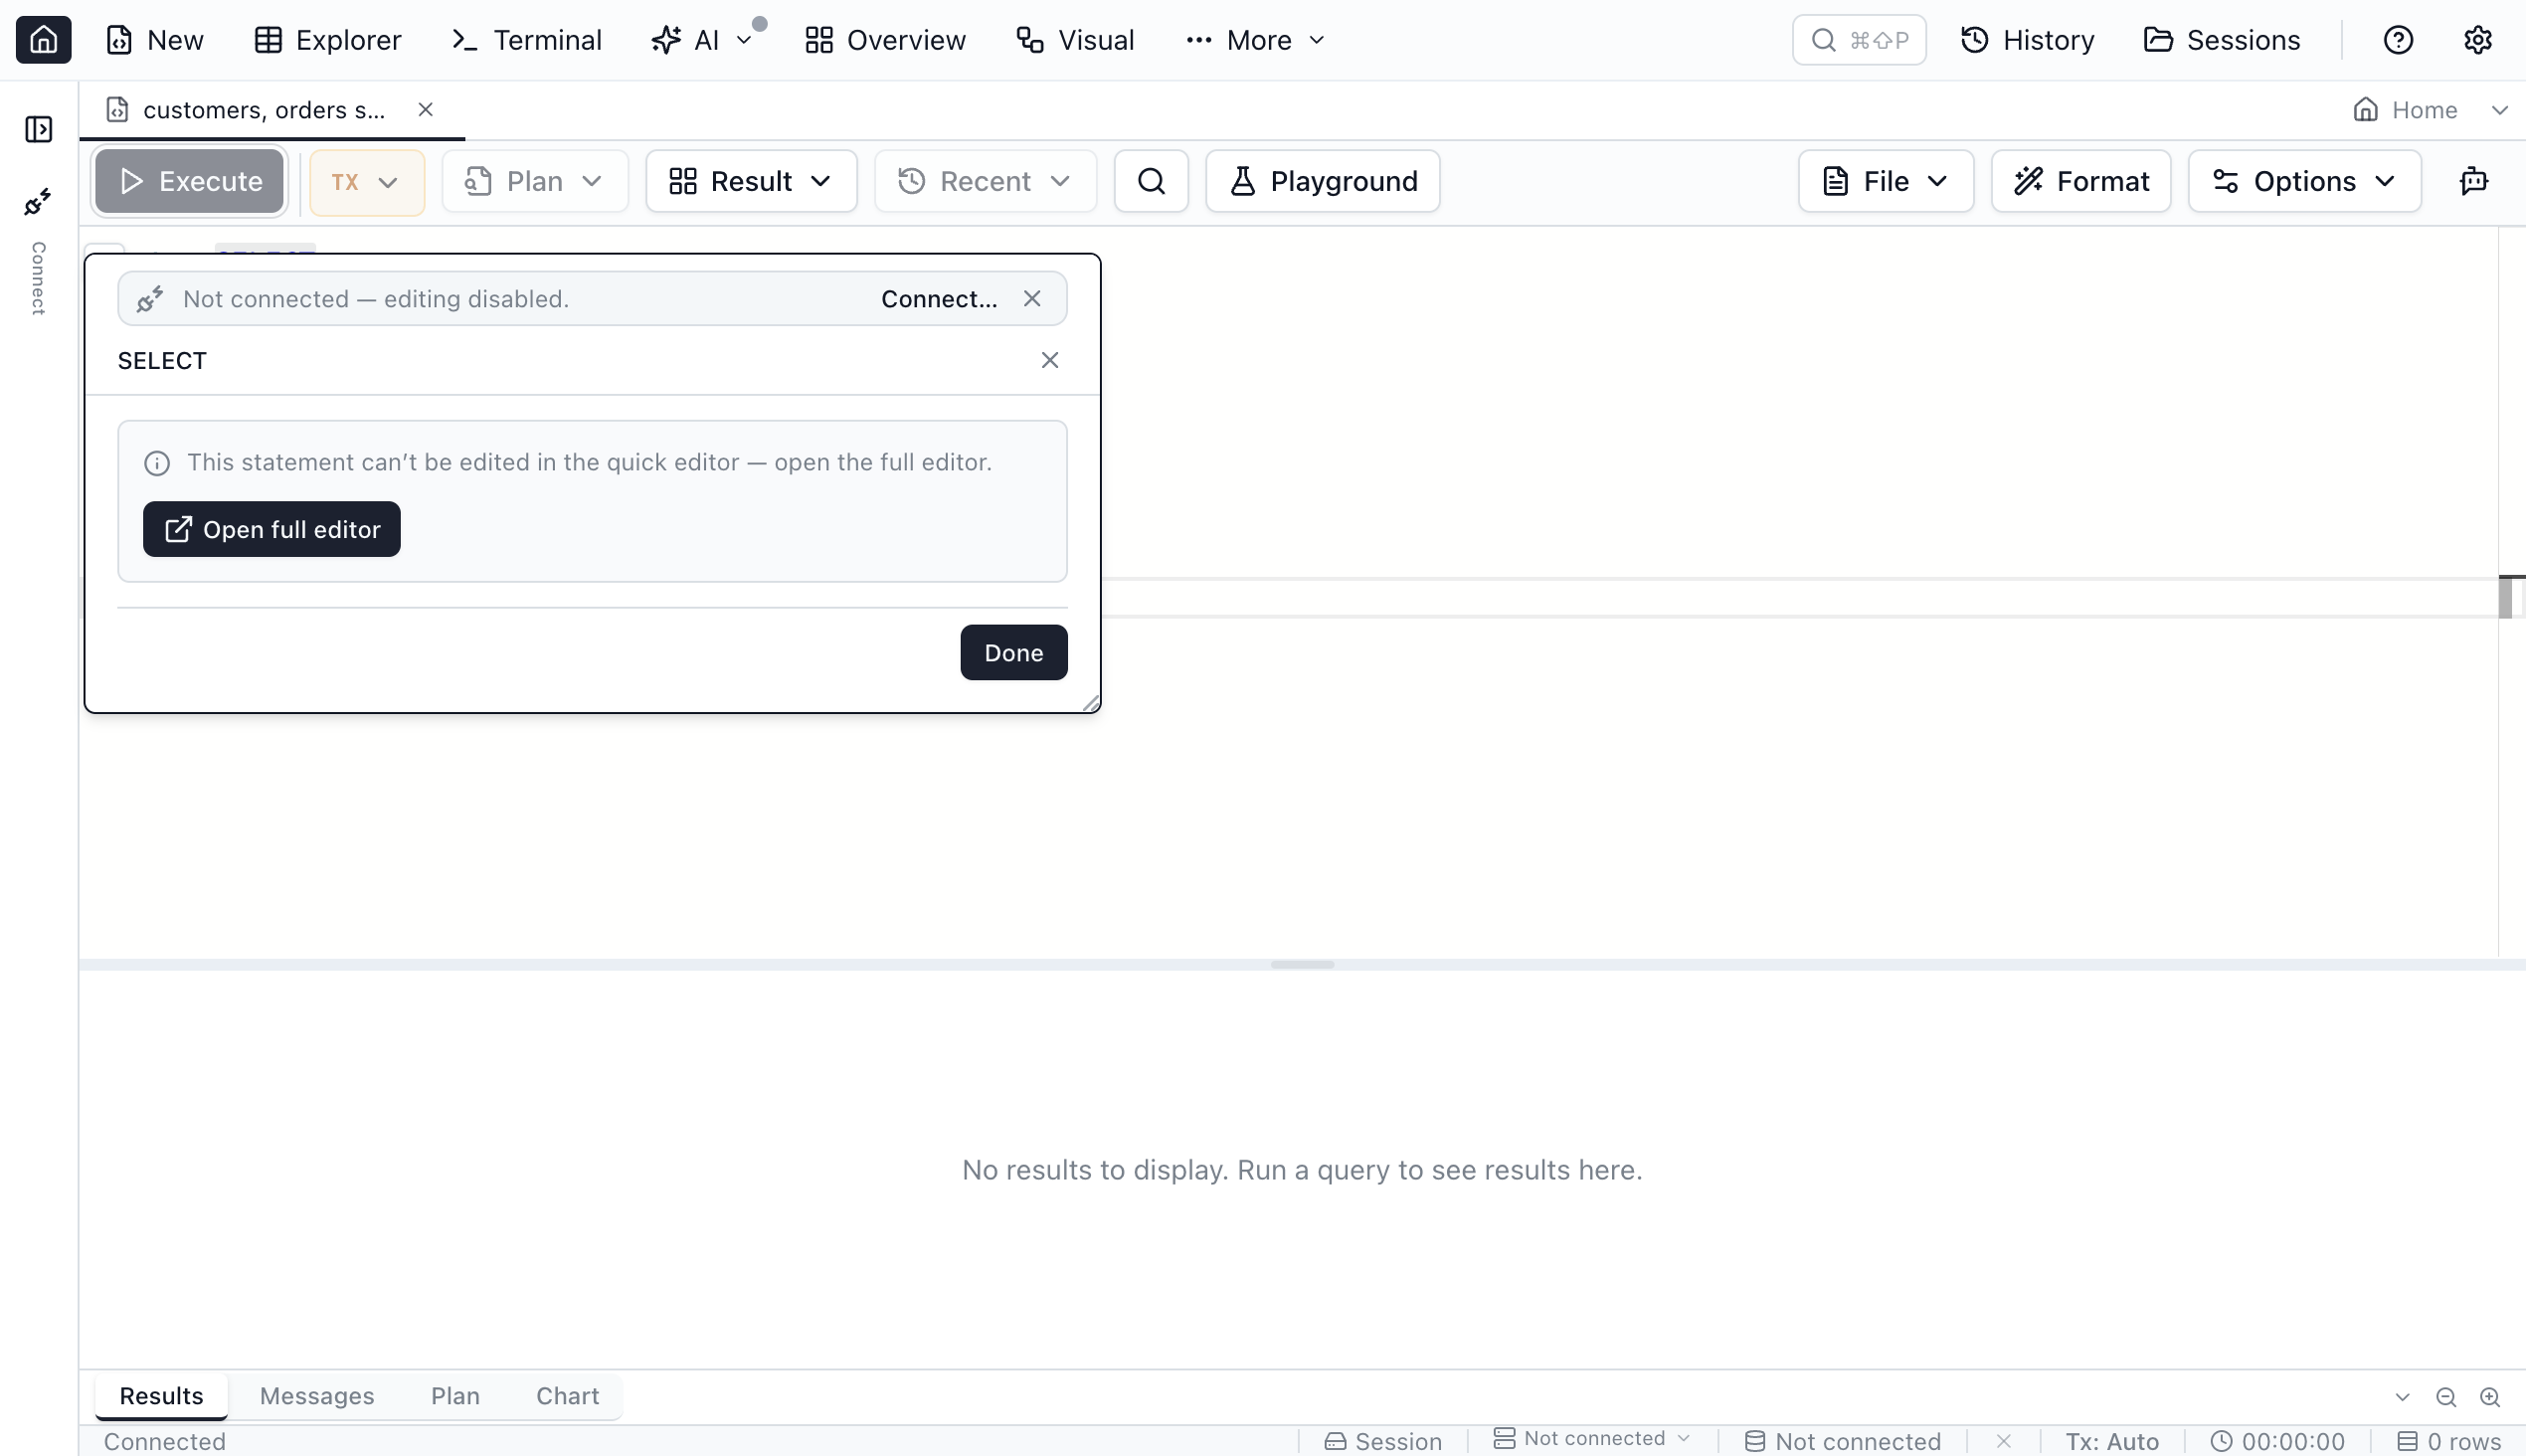Open the Explorer view
Screen dimensions: 2526x1456
click(327, 40)
